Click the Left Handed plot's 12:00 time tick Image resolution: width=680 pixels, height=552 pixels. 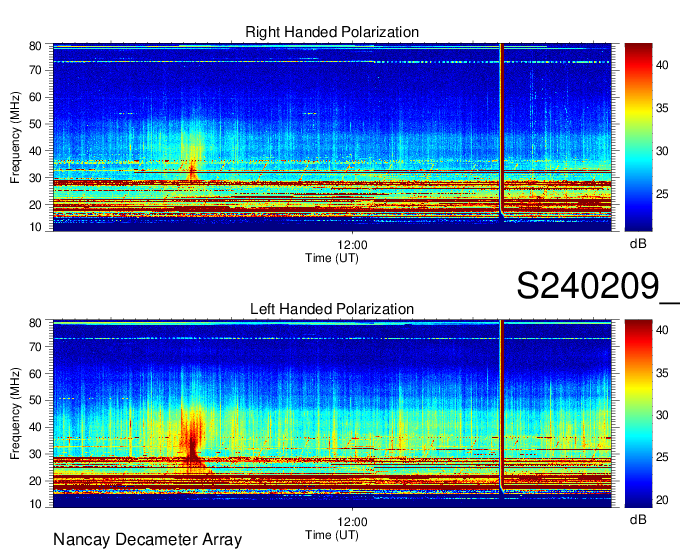tap(353, 522)
